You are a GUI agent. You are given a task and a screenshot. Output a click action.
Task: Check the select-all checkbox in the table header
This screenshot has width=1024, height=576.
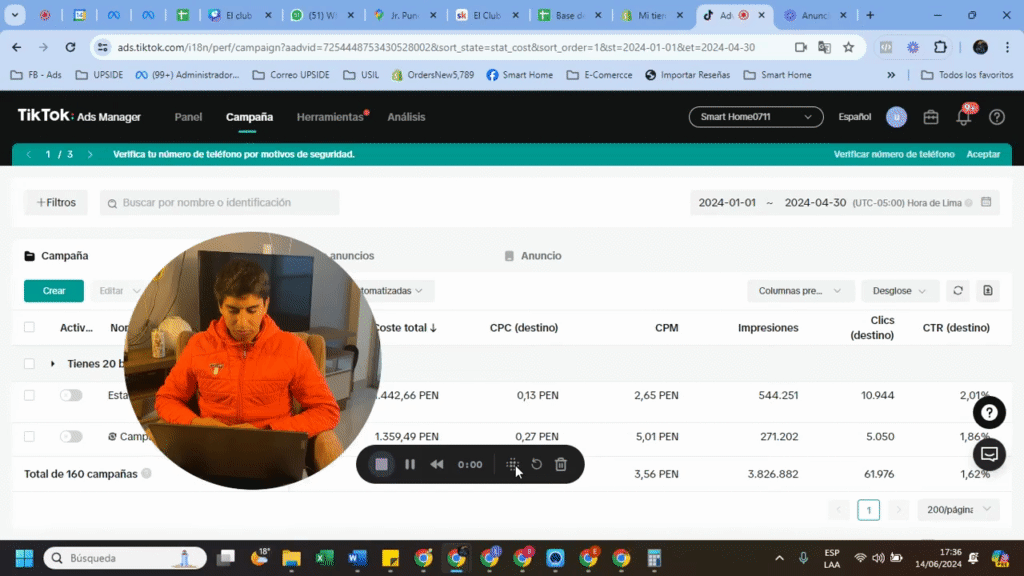click(x=28, y=327)
